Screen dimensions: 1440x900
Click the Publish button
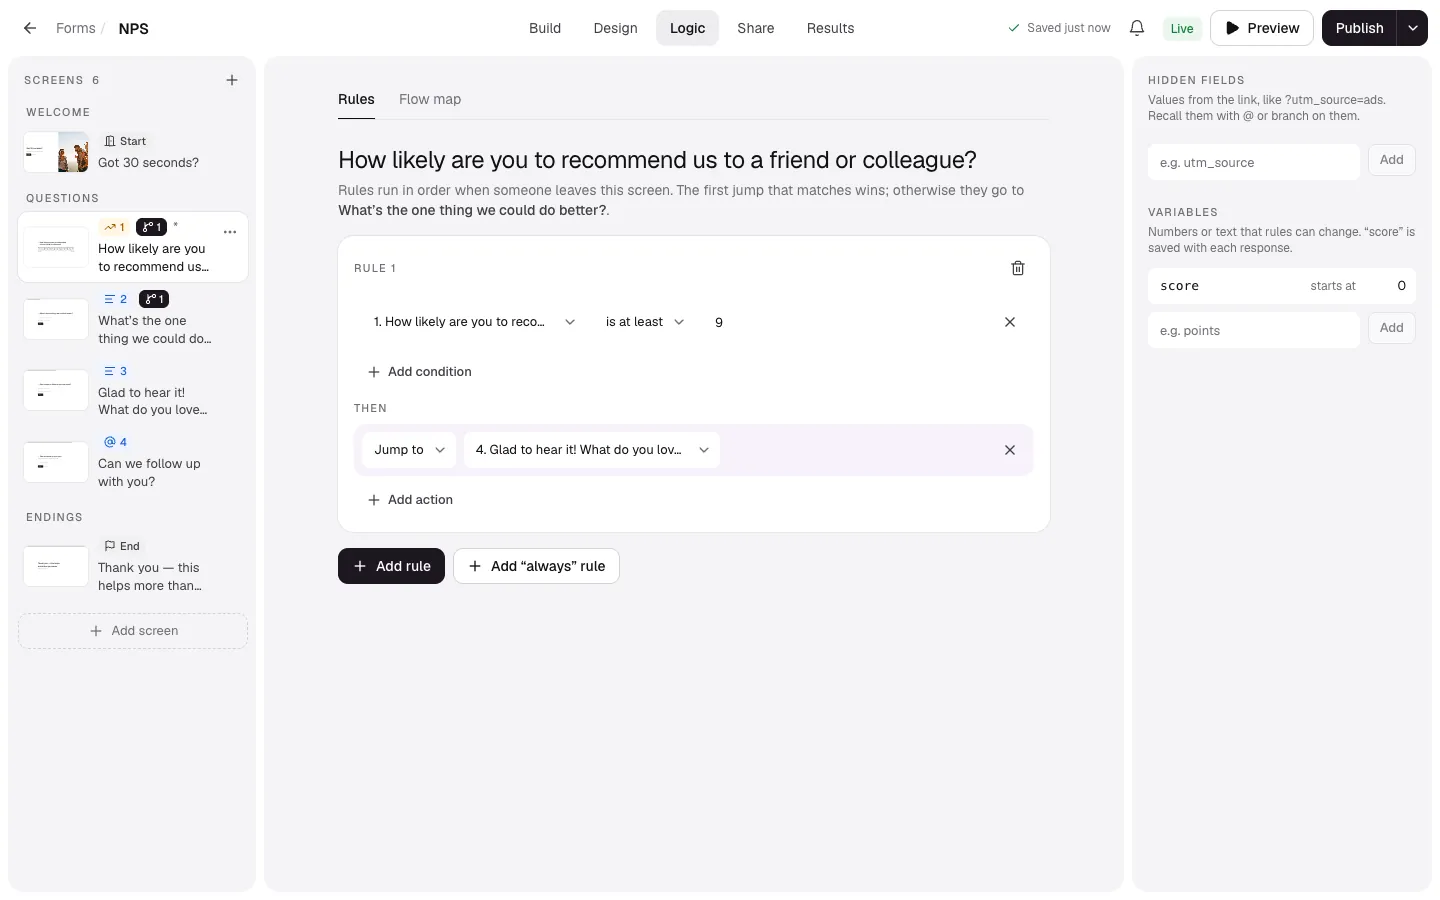[1359, 28]
